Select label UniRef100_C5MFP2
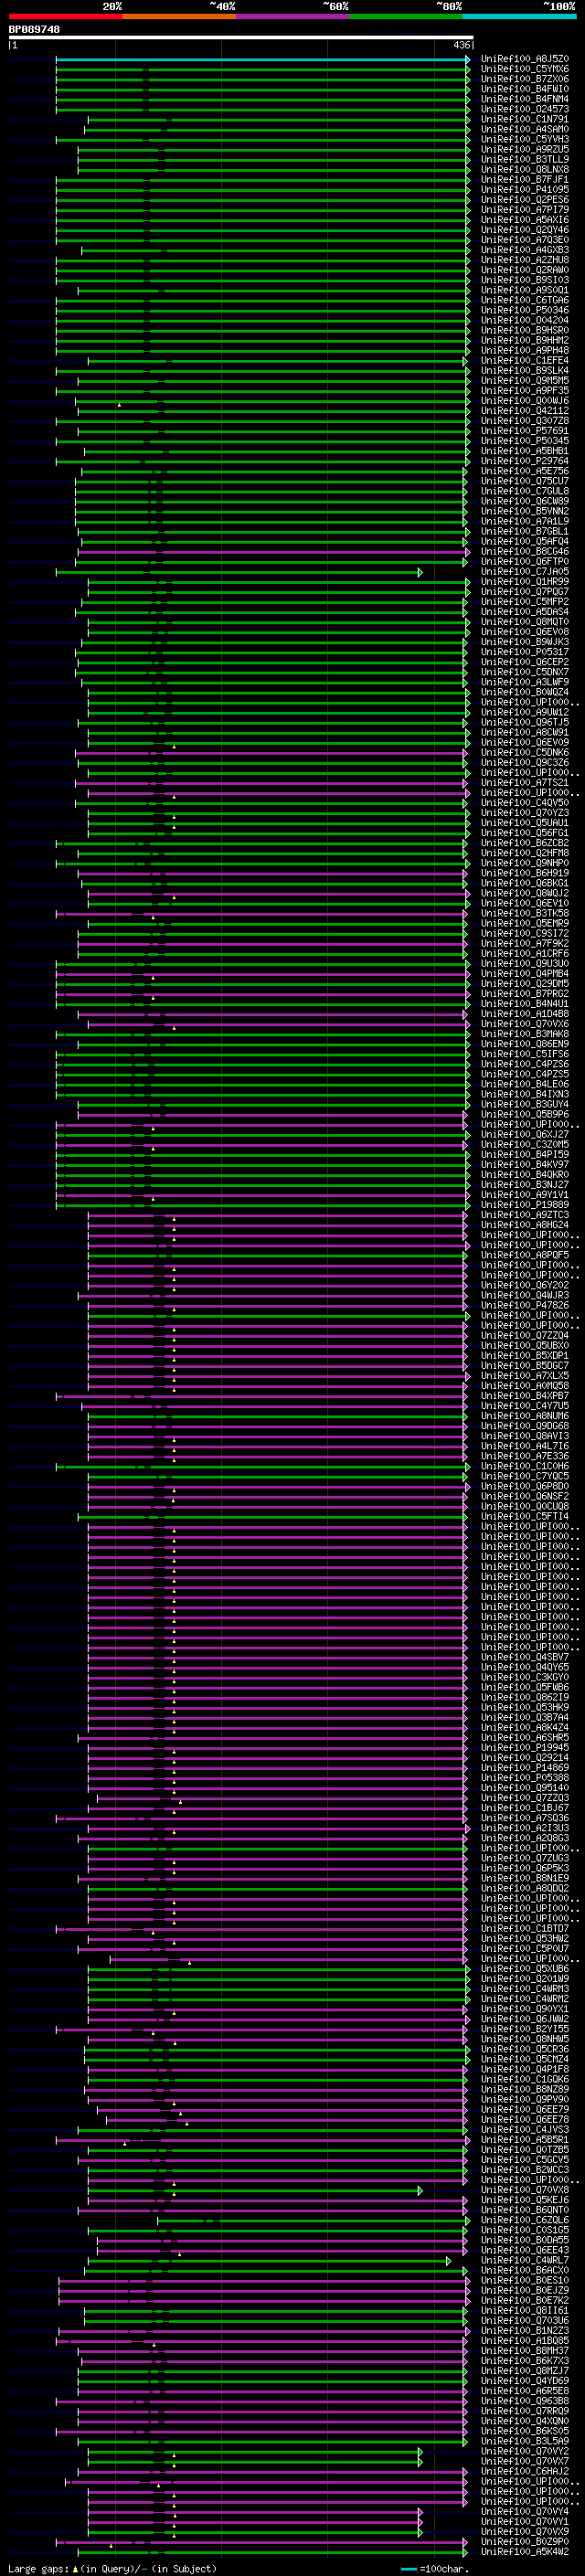585x2576 pixels. (x=524, y=602)
